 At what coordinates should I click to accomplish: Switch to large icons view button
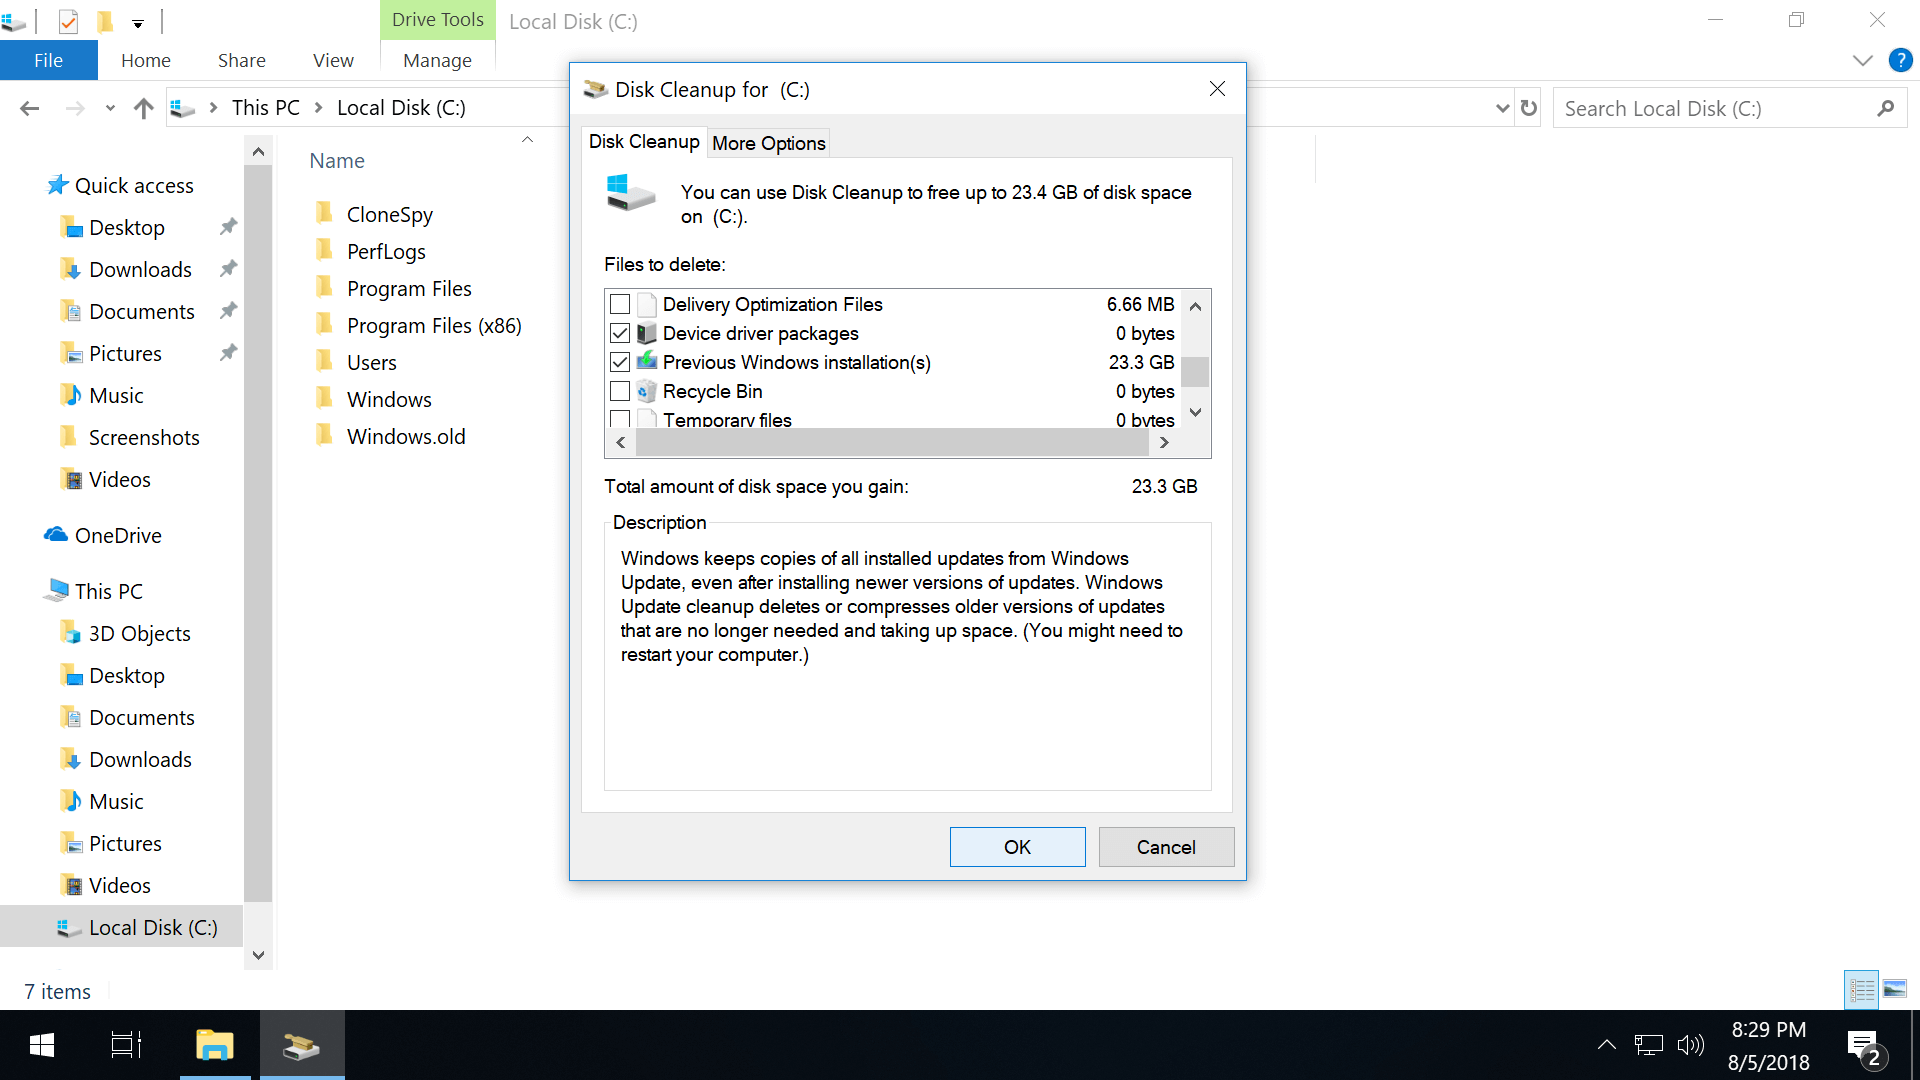(1895, 990)
